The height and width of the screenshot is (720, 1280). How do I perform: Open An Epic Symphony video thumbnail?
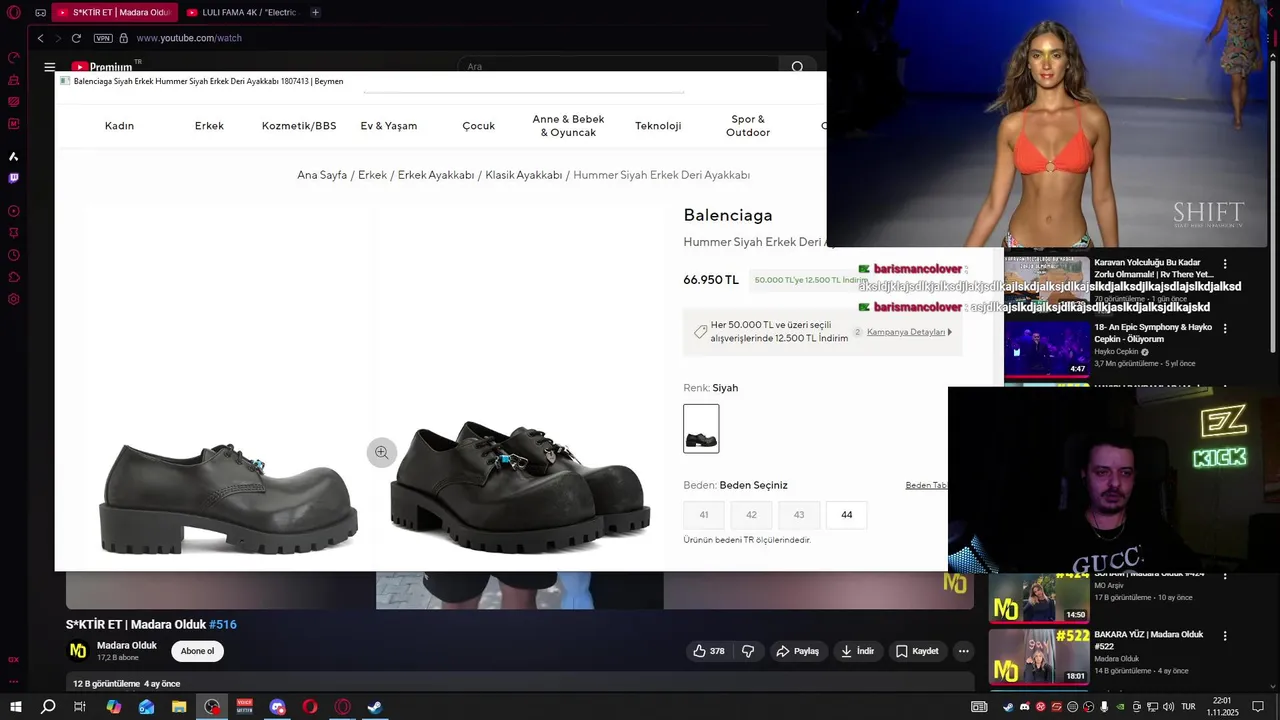1047,348
